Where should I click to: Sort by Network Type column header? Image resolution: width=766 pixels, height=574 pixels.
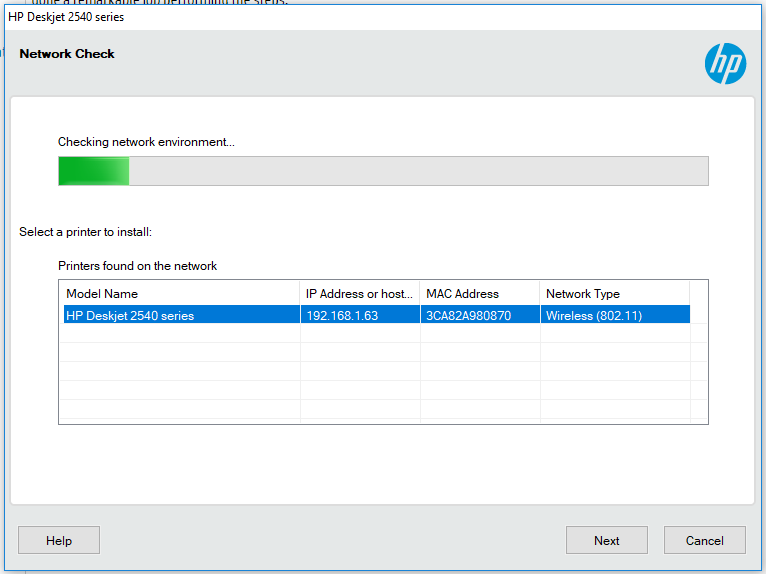point(615,294)
